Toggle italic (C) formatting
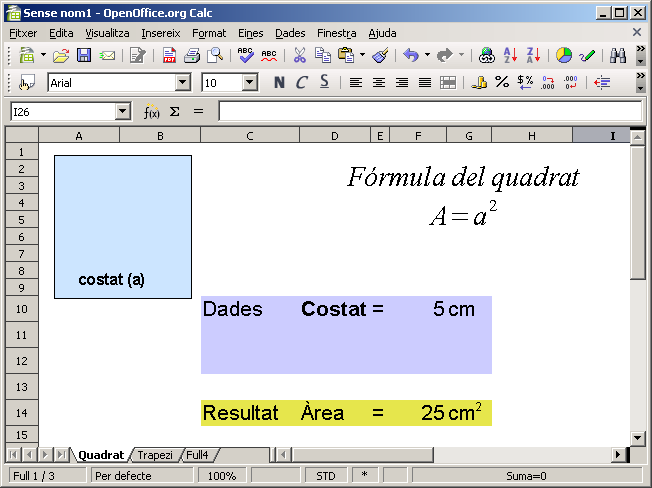This screenshot has width=652, height=488. tap(301, 83)
